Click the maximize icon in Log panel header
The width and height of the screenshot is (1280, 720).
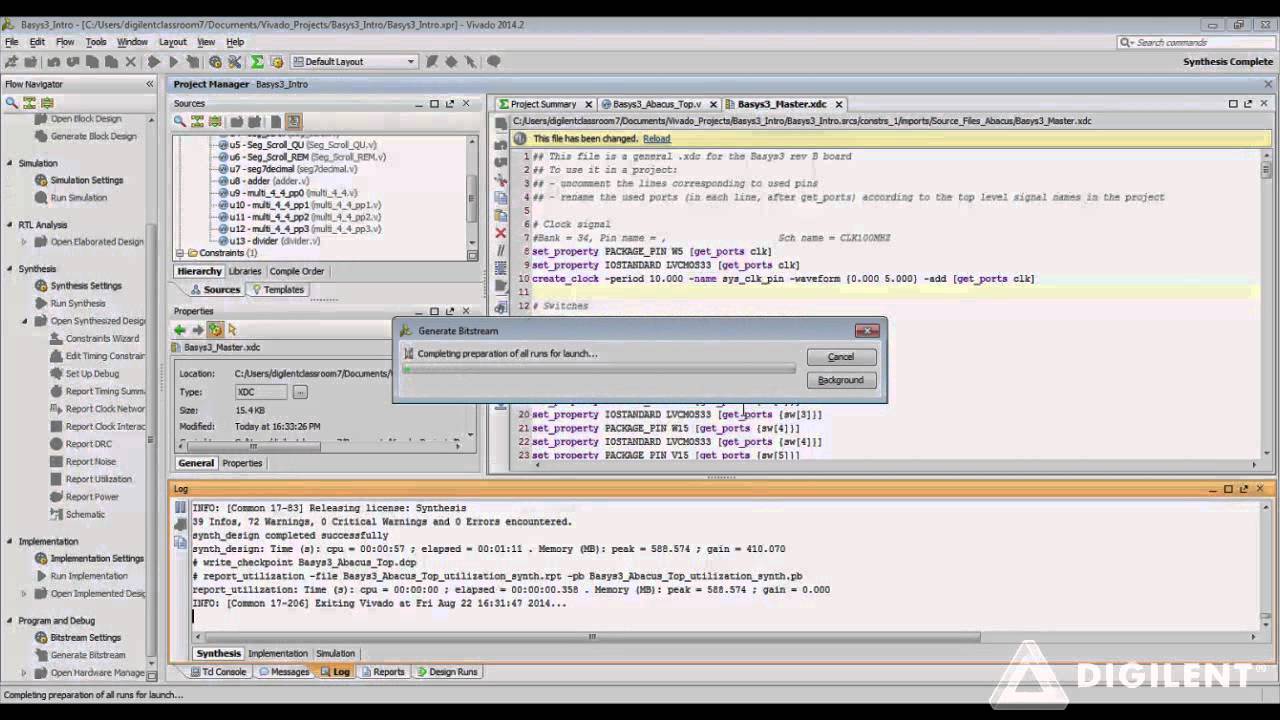pyautogui.click(x=1228, y=489)
